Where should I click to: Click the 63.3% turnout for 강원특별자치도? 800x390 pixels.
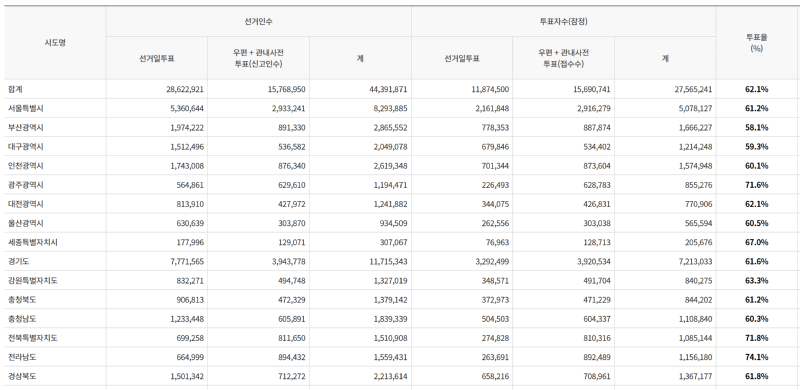757,281
